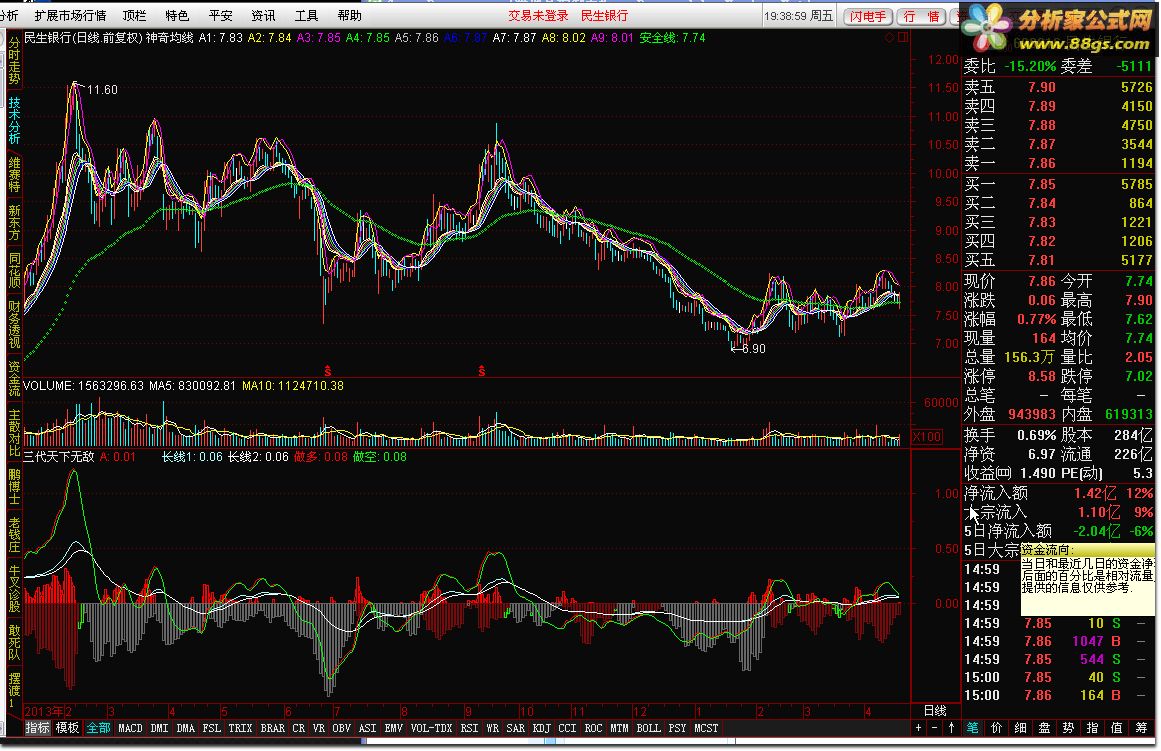Viewport: 1161px width, 751px height.
Task: Switch indicator to MCST
Action: [706, 728]
